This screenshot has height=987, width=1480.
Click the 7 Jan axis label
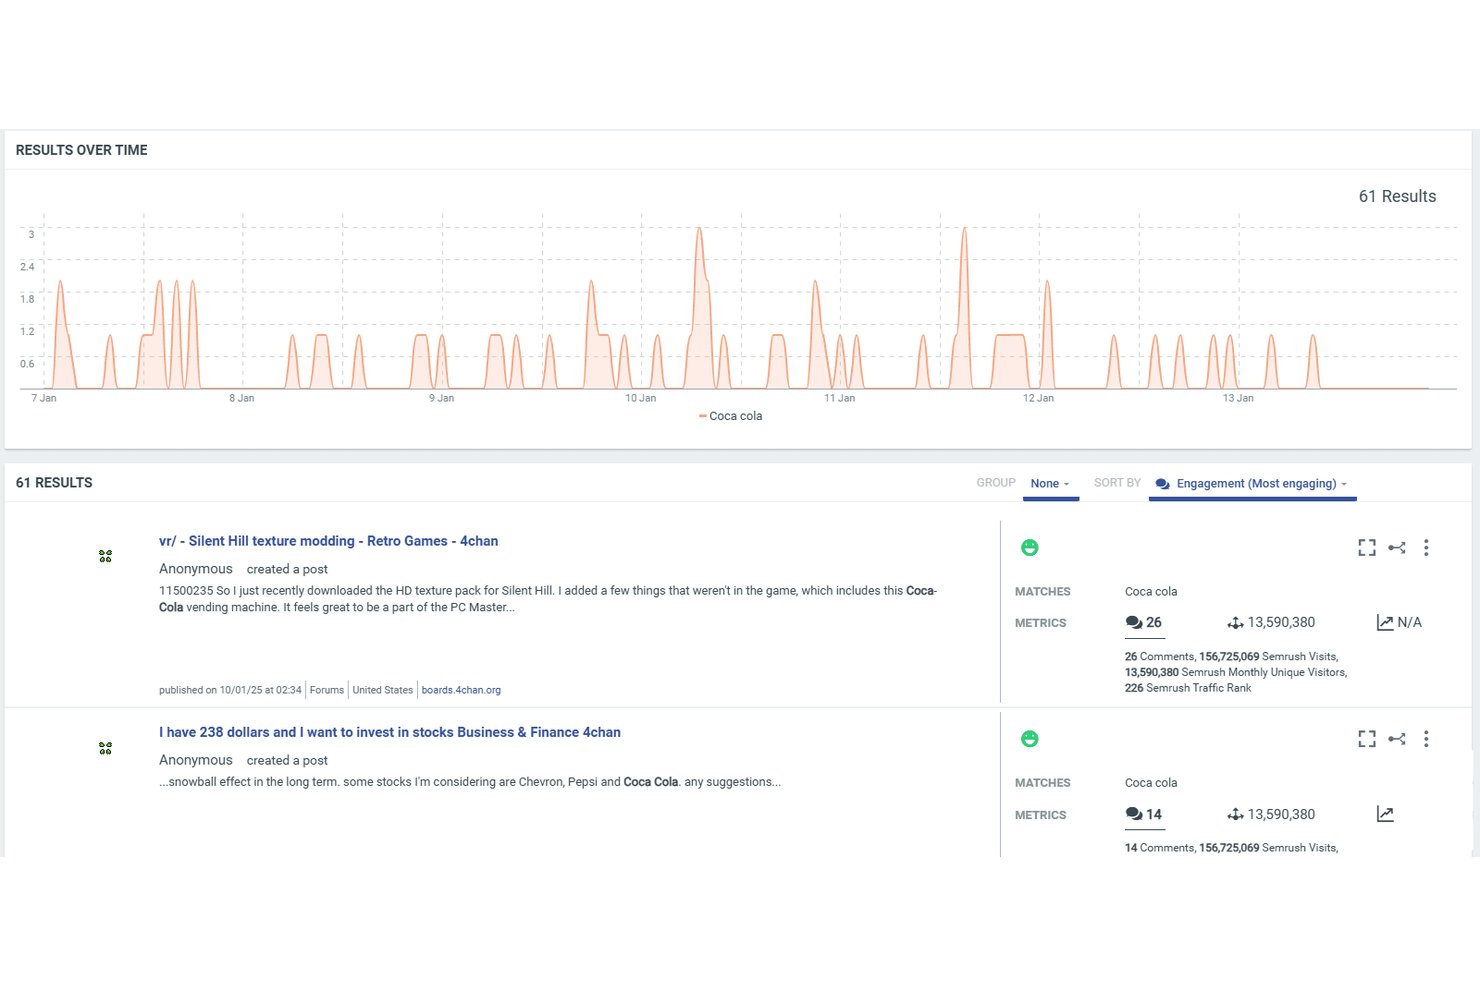coord(44,398)
